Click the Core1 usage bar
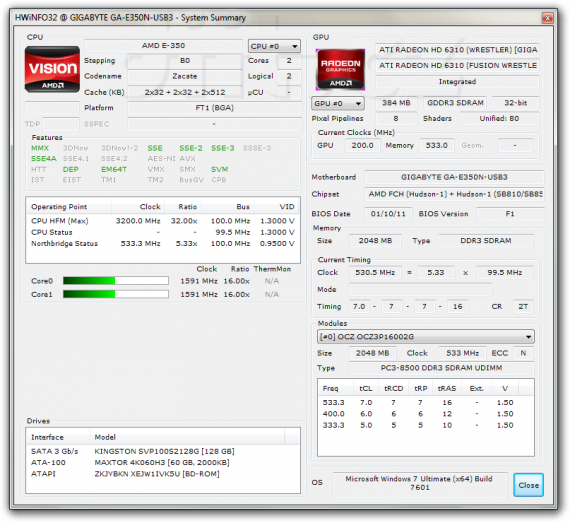Screen dimensions: 570x523 coord(116,294)
